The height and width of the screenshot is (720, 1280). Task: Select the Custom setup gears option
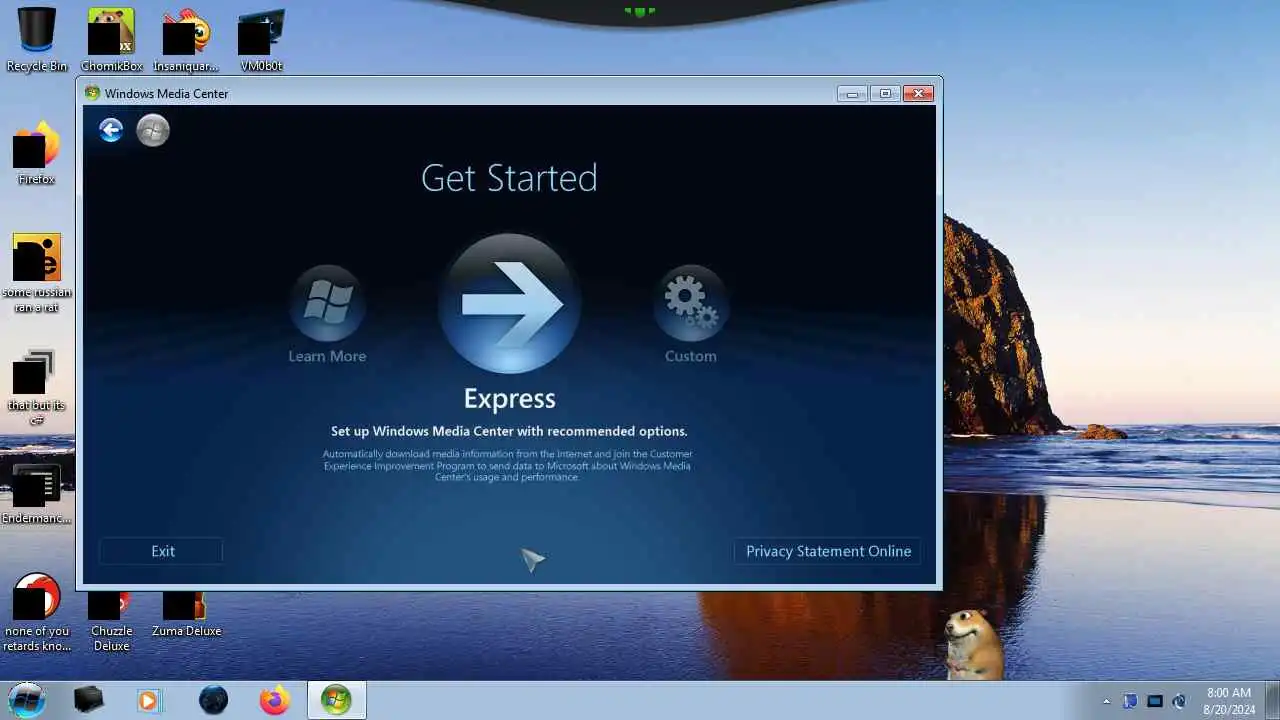click(691, 303)
